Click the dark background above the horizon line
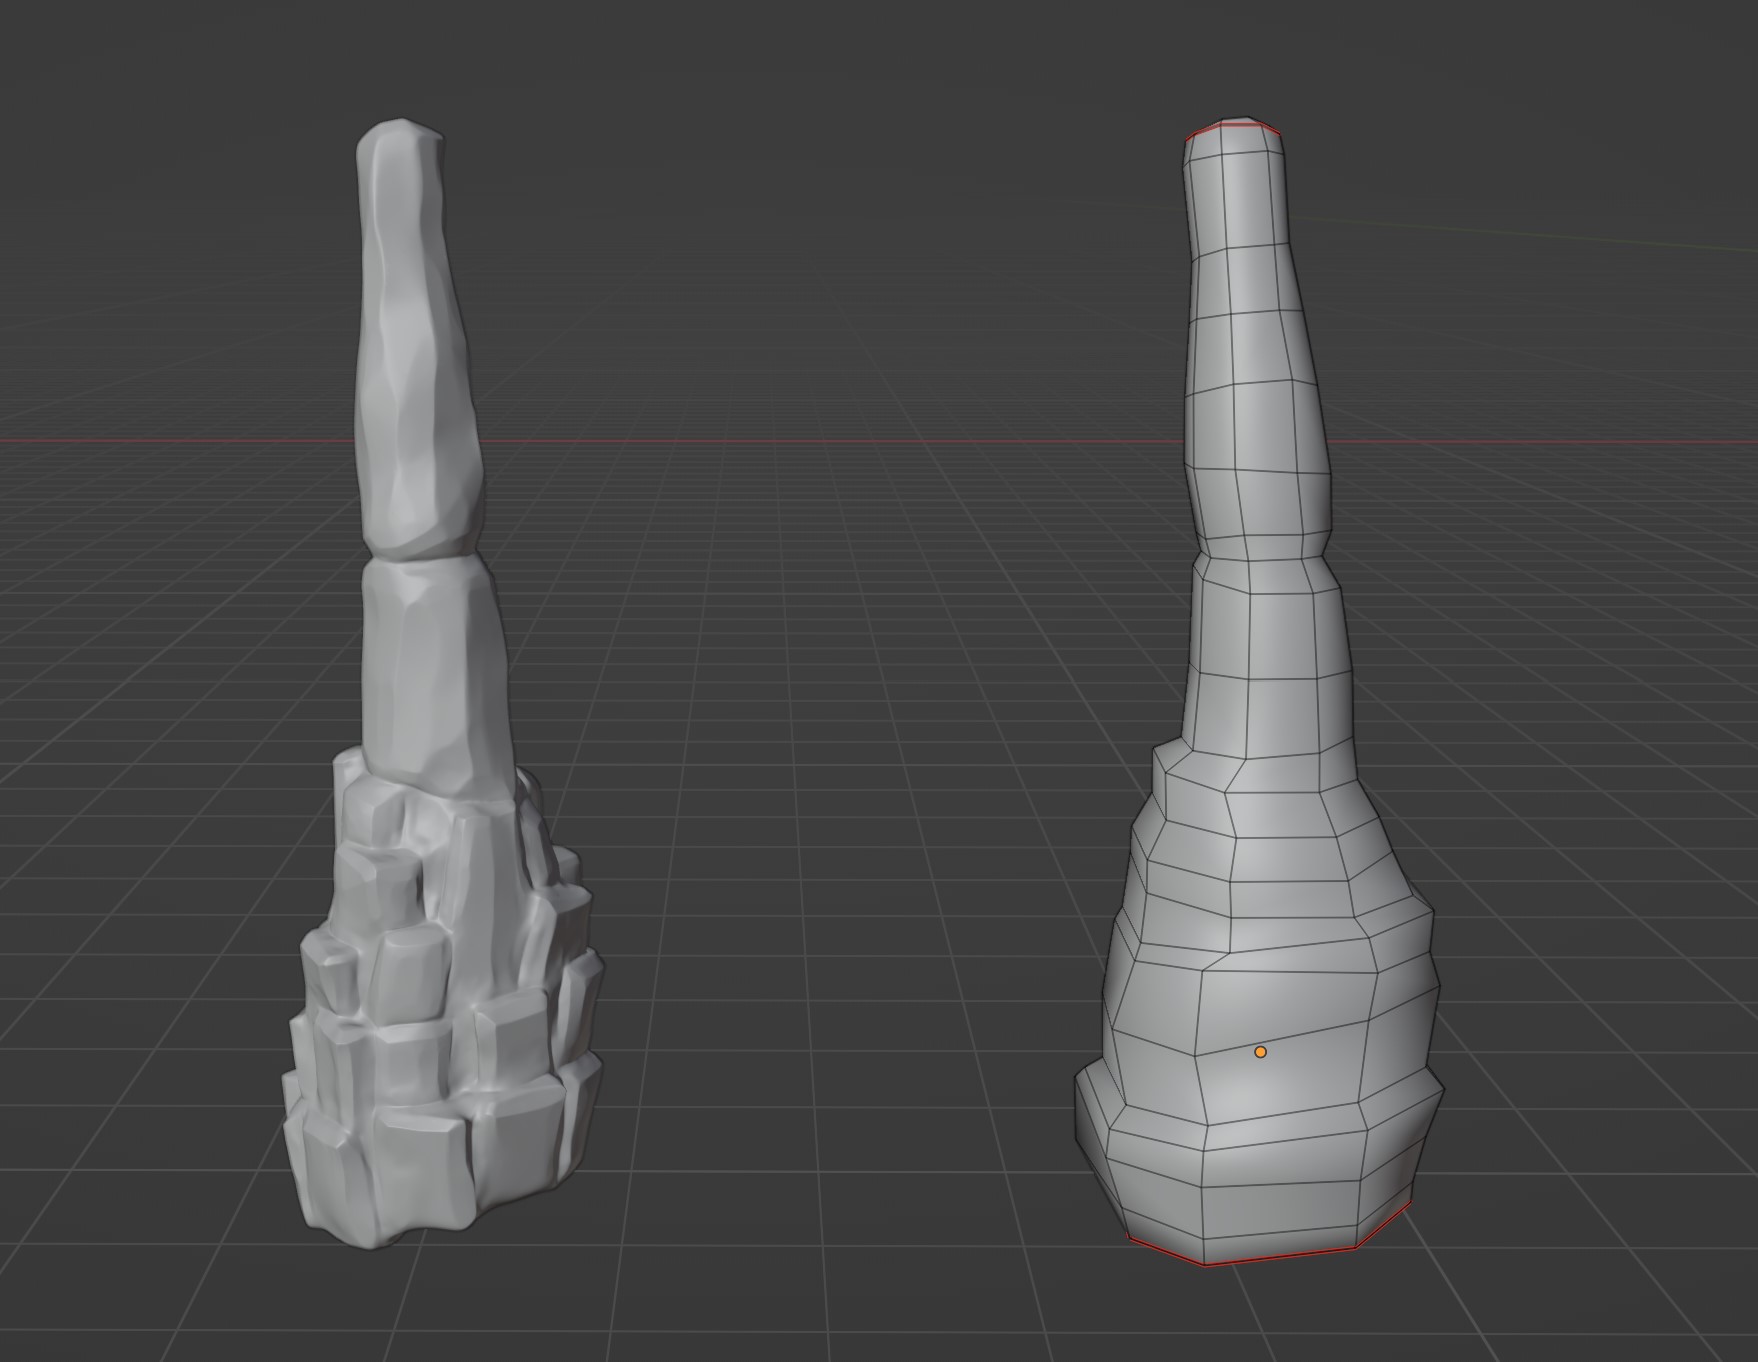The image size is (1758, 1362). click(800, 150)
